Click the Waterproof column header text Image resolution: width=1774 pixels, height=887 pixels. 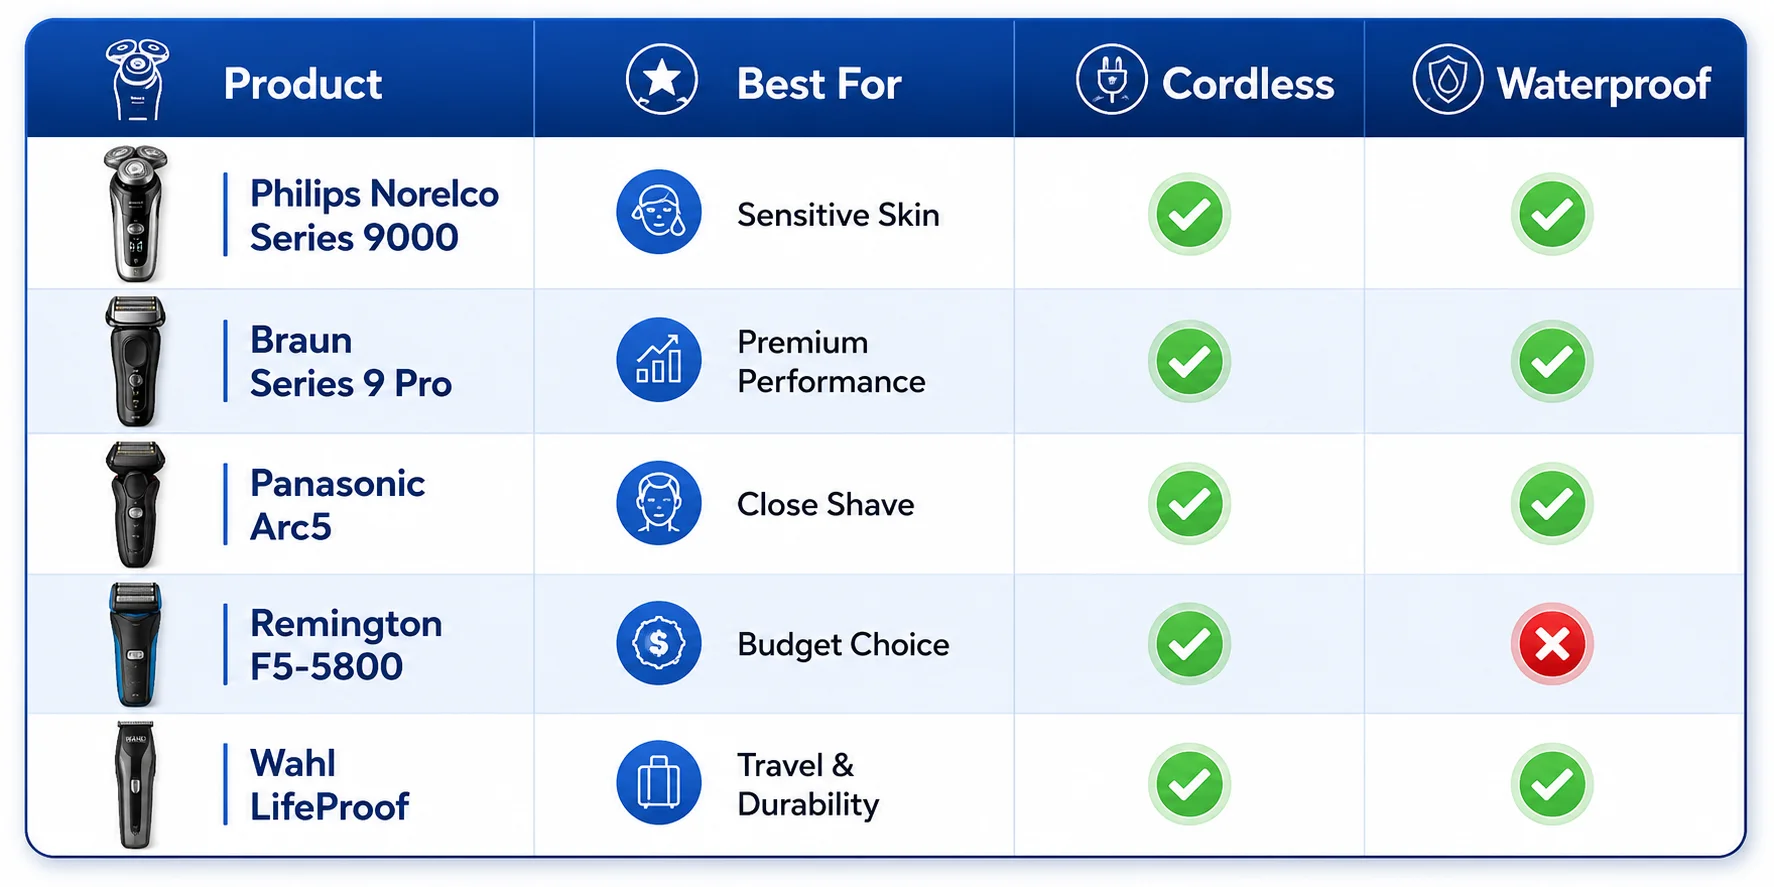tap(1603, 84)
